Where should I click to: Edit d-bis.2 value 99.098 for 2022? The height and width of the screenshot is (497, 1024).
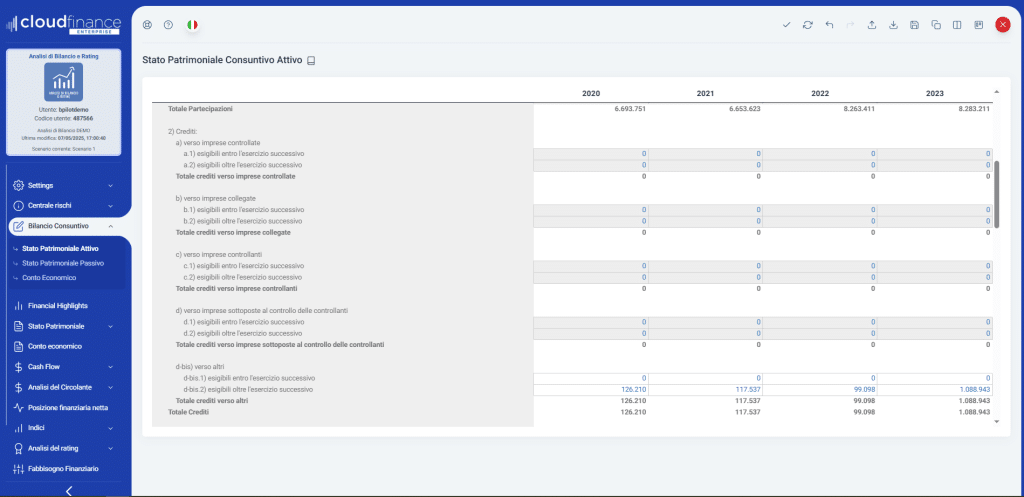coord(820,389)
